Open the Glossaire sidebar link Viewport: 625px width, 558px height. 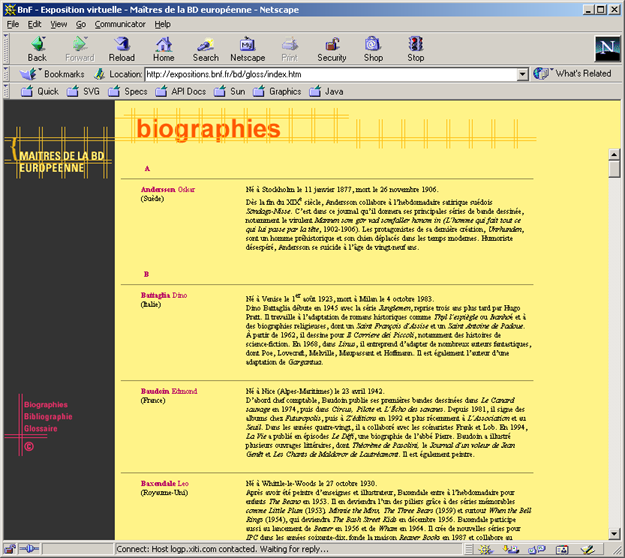41,428
